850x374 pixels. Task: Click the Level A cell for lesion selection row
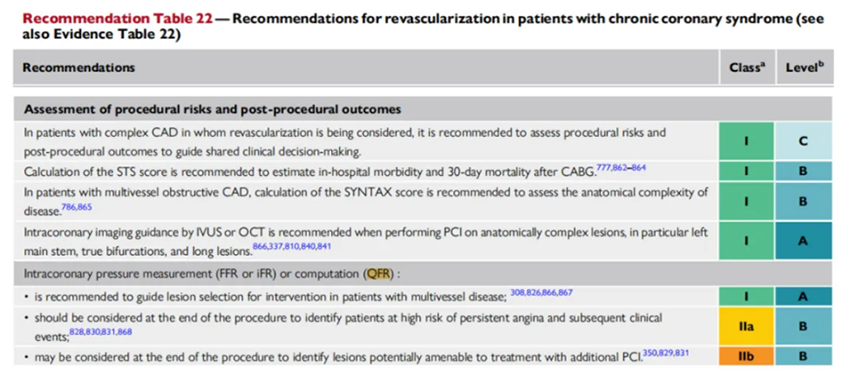[x=803, y=296]
